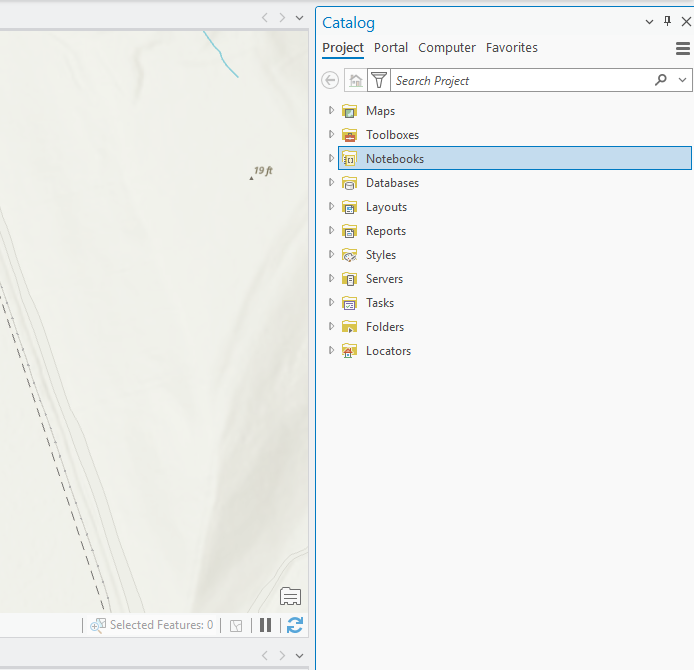Image resolution: width=694 pixels, height=670 pixels.
Task: Toggle auto-hide pin for Catalog pane
Action: tap(667, 21)
